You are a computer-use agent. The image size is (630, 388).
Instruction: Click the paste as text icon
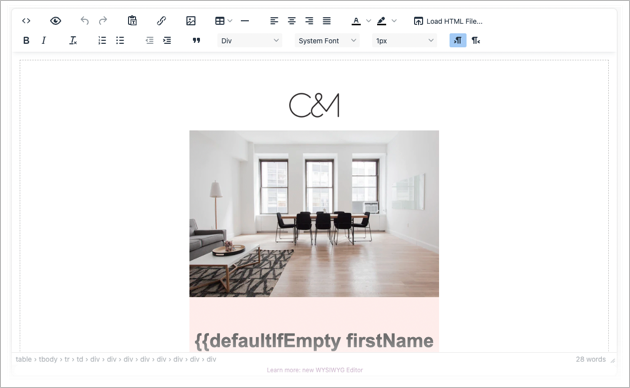pos(132,20)
